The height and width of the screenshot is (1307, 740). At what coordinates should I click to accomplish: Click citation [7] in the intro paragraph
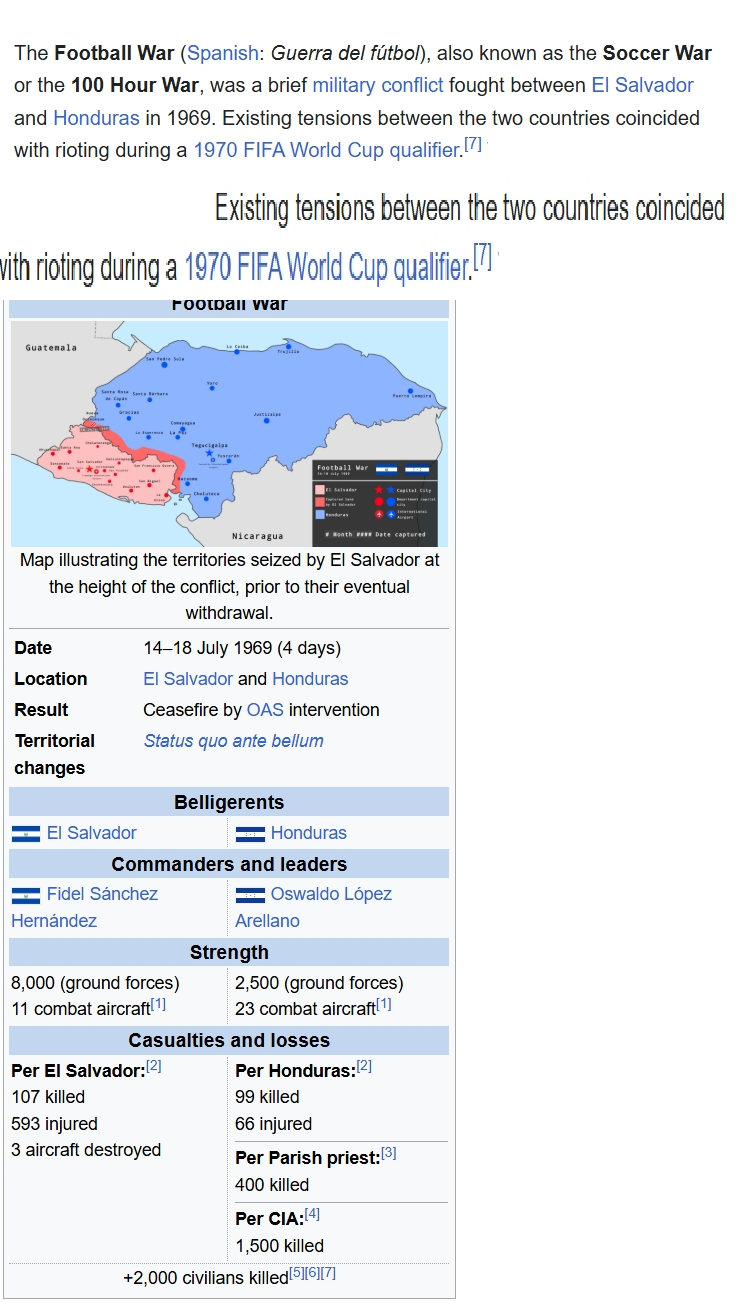pyautogui.click(x=473, y=144)
